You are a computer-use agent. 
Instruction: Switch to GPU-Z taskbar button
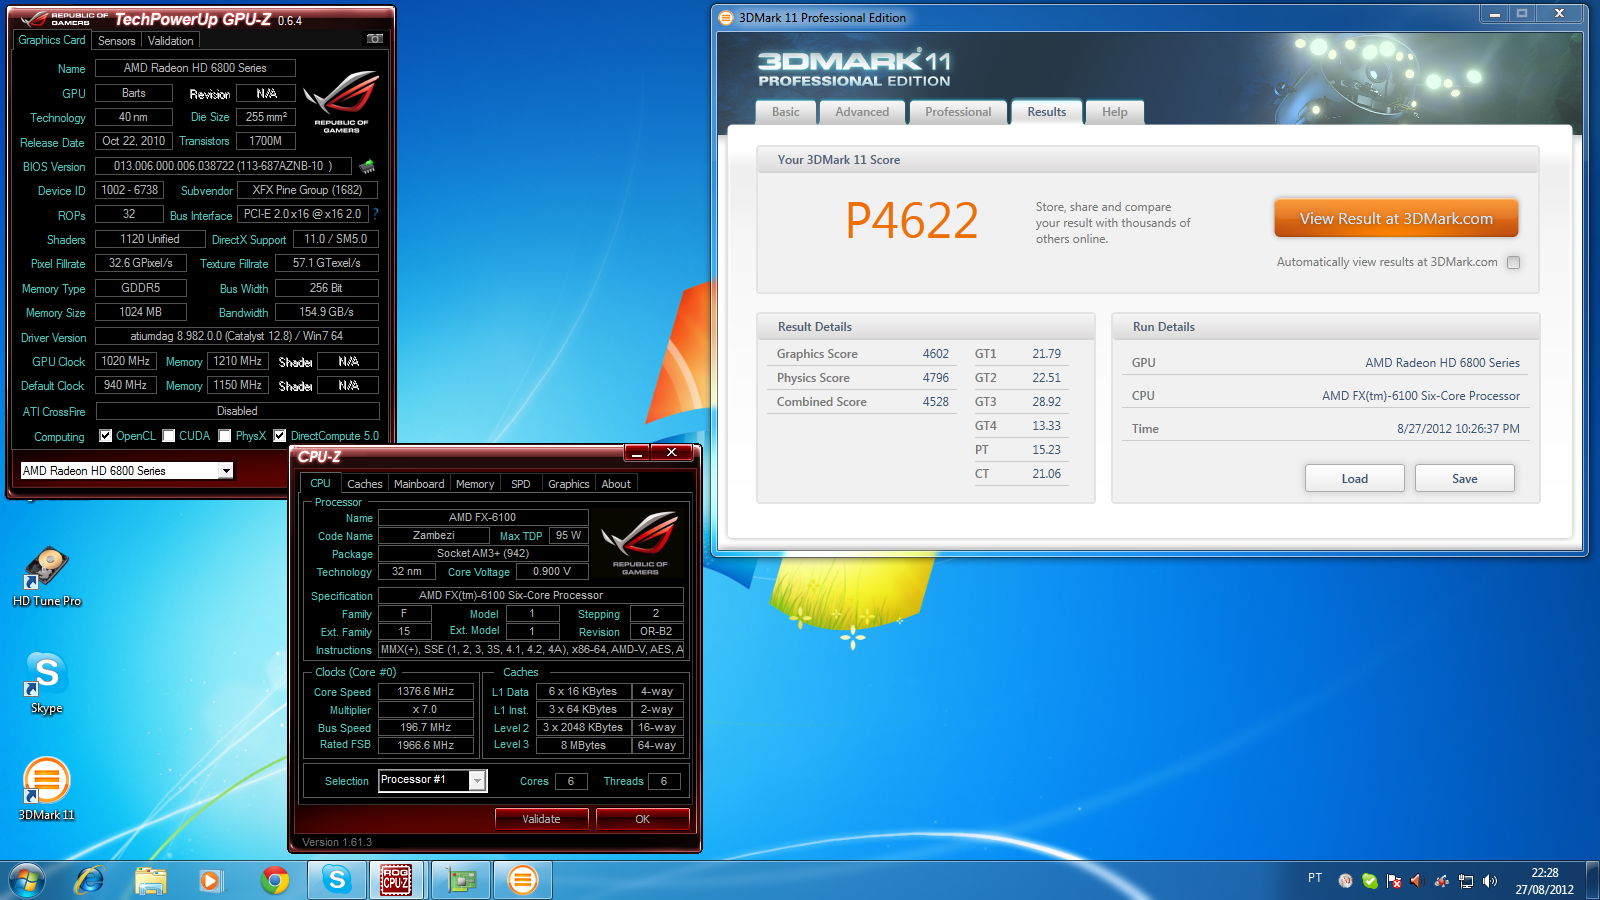(x=461, y=880)
